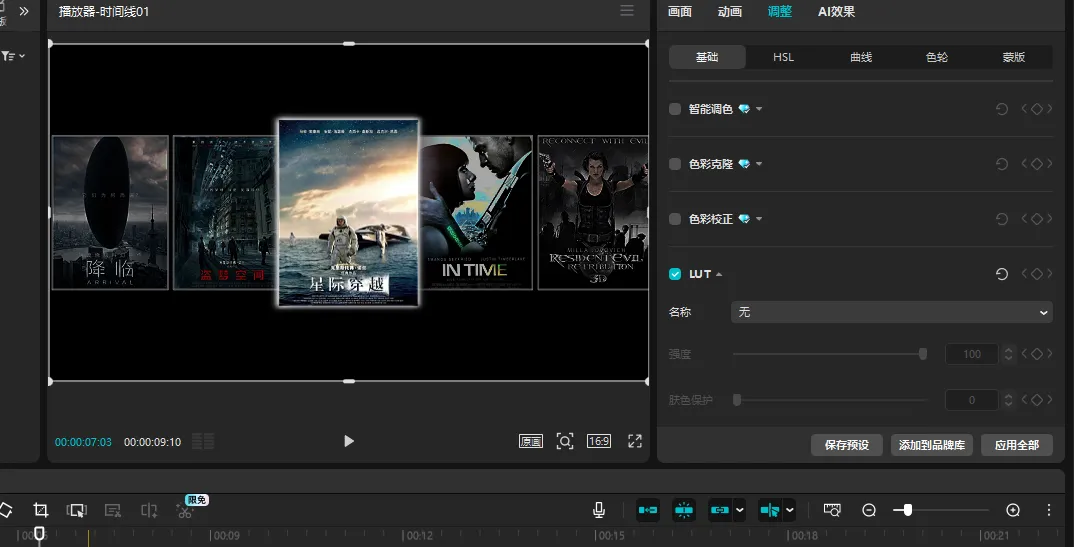Click the 应用全部 button

1016,445
